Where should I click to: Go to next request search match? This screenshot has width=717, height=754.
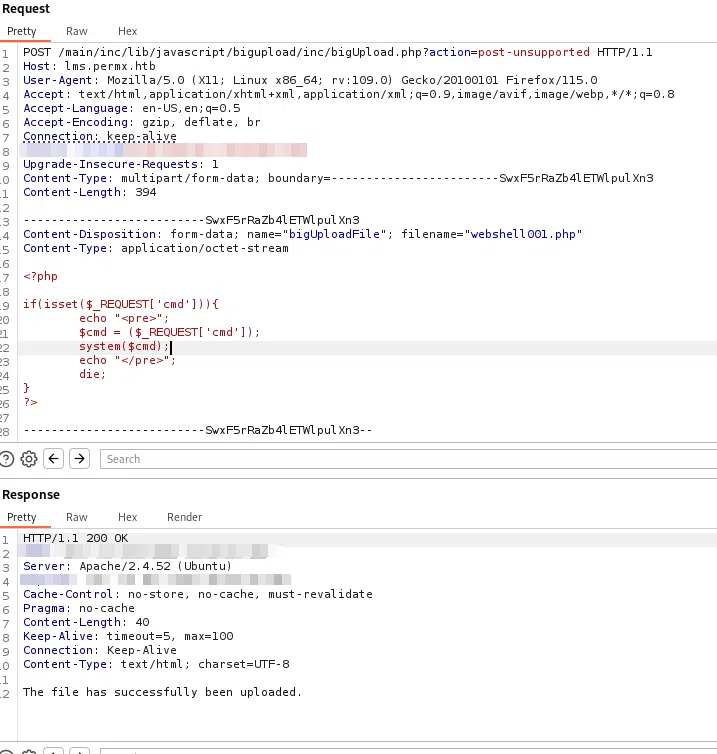click(x=79, y=459)
